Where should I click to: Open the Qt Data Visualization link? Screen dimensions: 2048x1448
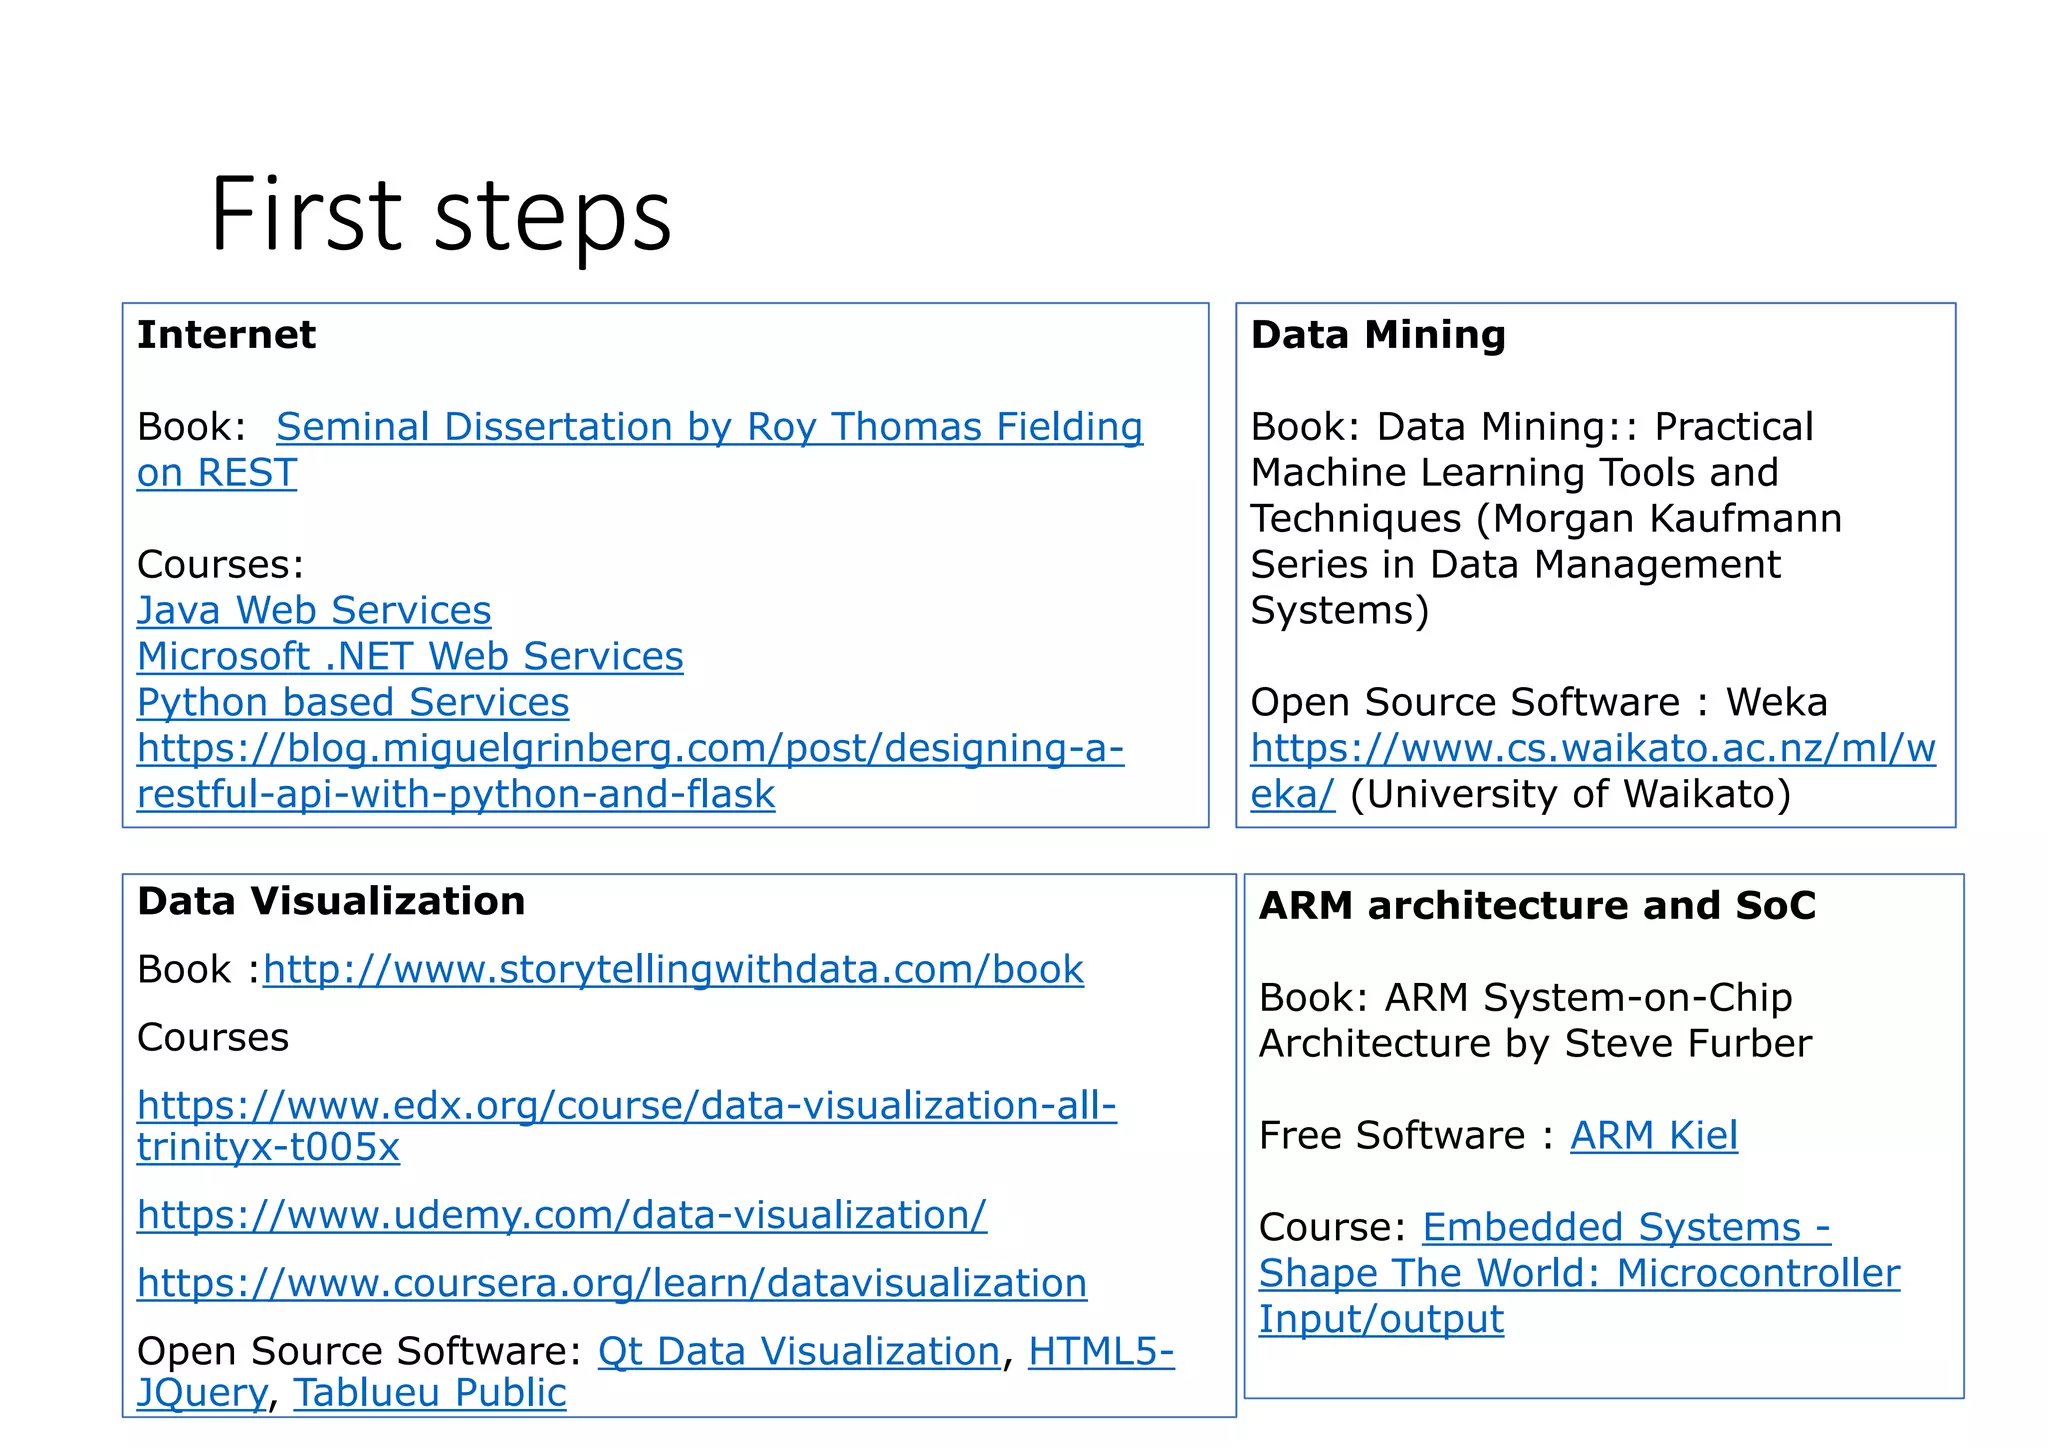(x=799, y=1351)
